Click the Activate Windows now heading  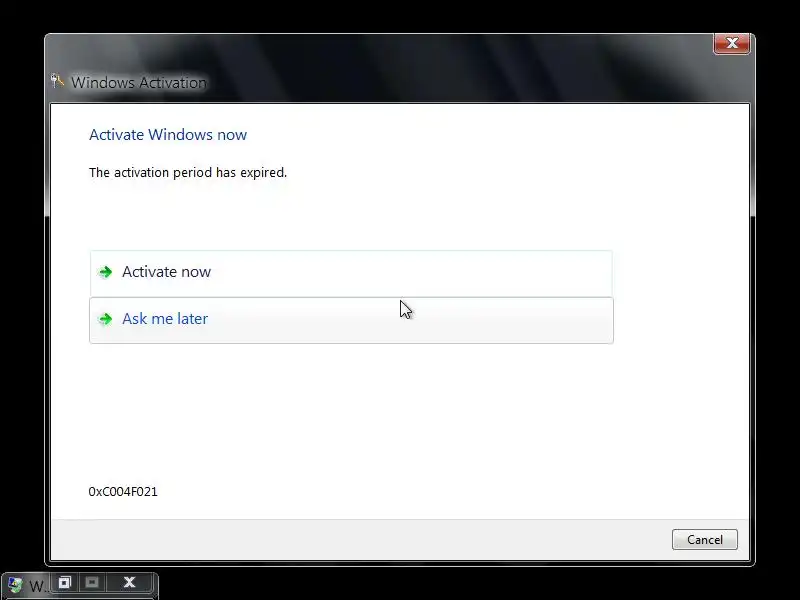coord(168,135)
